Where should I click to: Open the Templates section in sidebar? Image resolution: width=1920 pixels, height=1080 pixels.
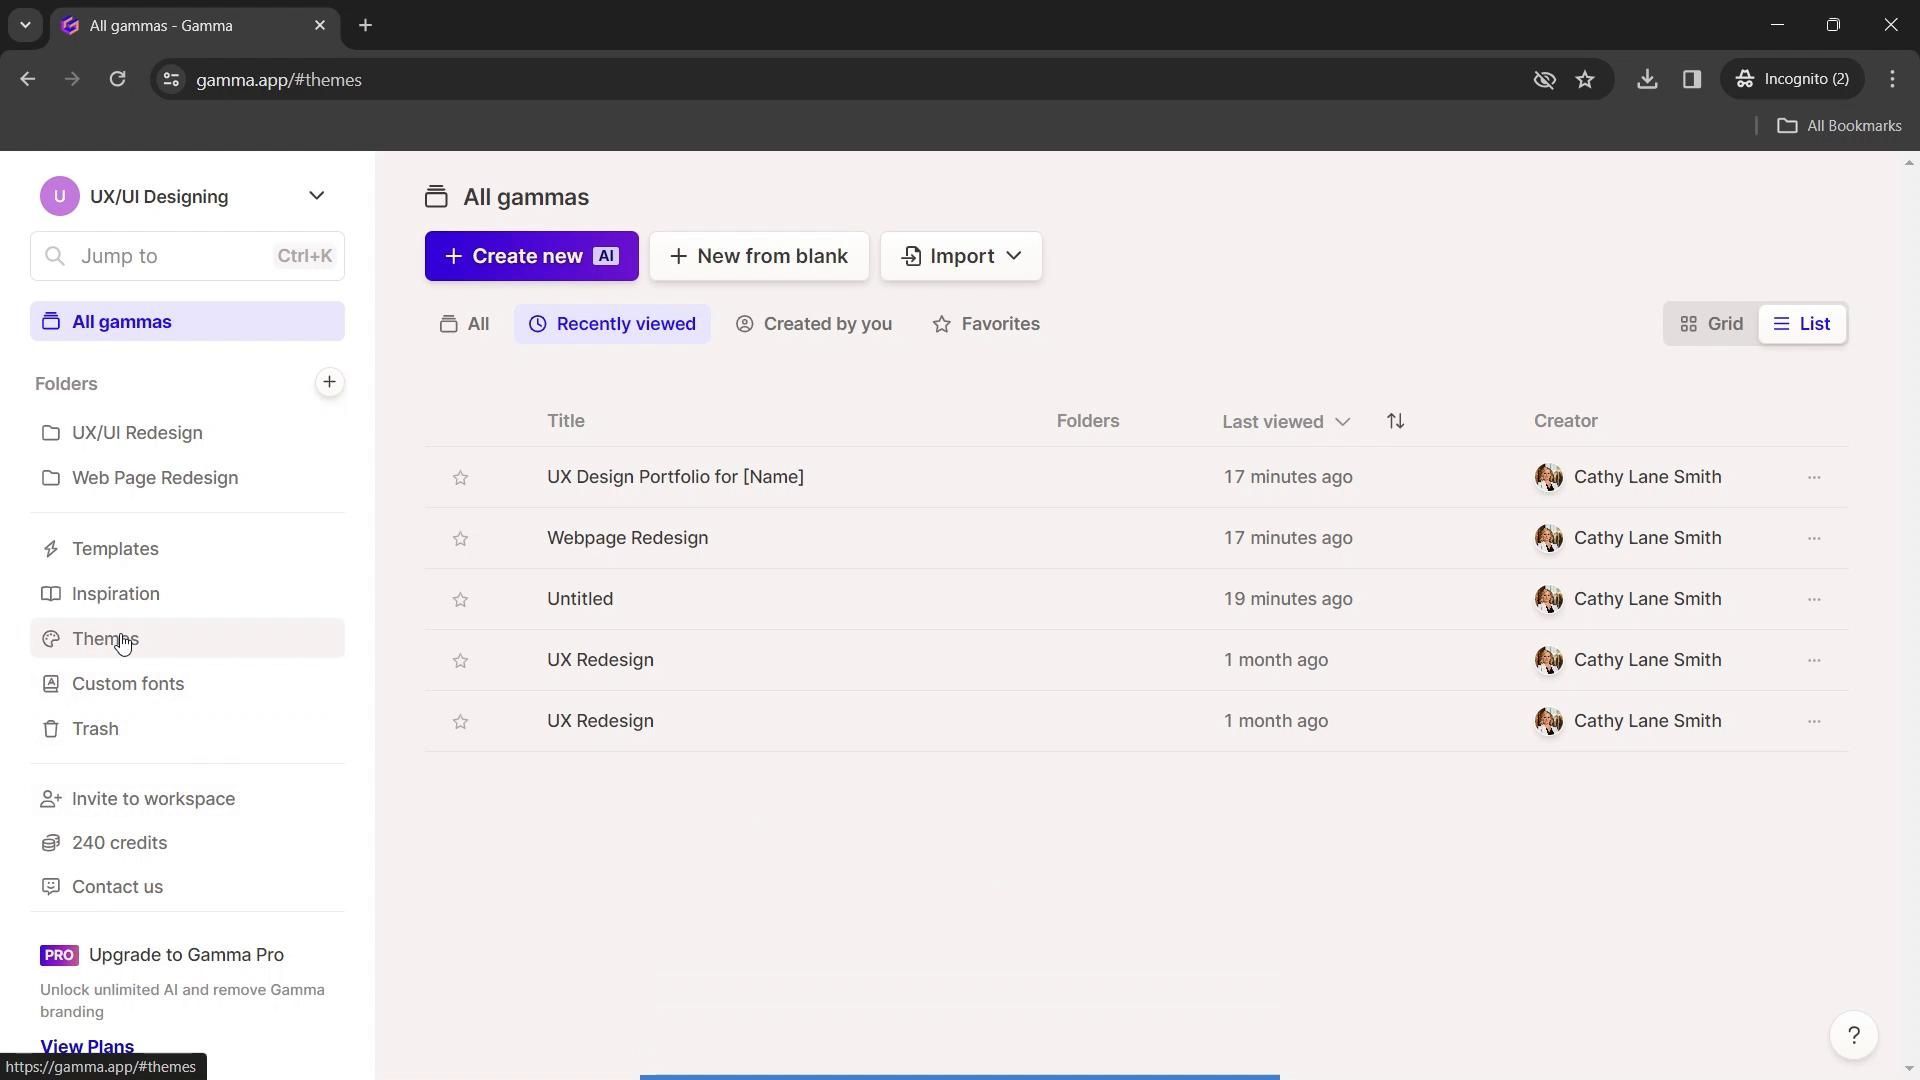click(x=114, y=548)
